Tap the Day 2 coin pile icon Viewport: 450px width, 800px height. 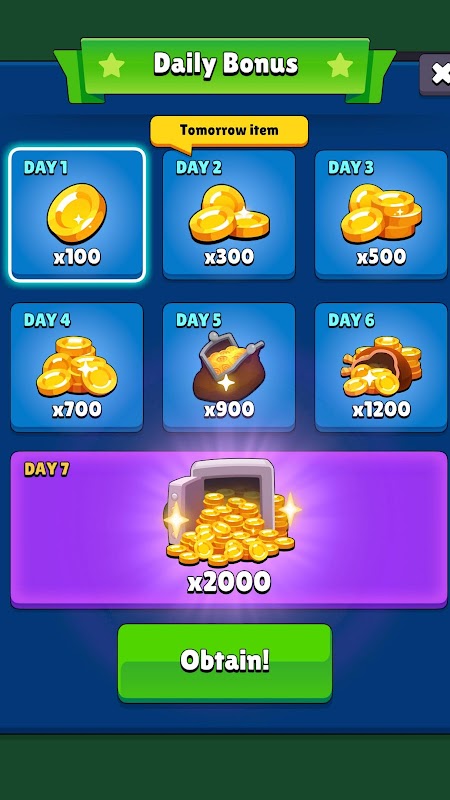click(x=229, y=213)
